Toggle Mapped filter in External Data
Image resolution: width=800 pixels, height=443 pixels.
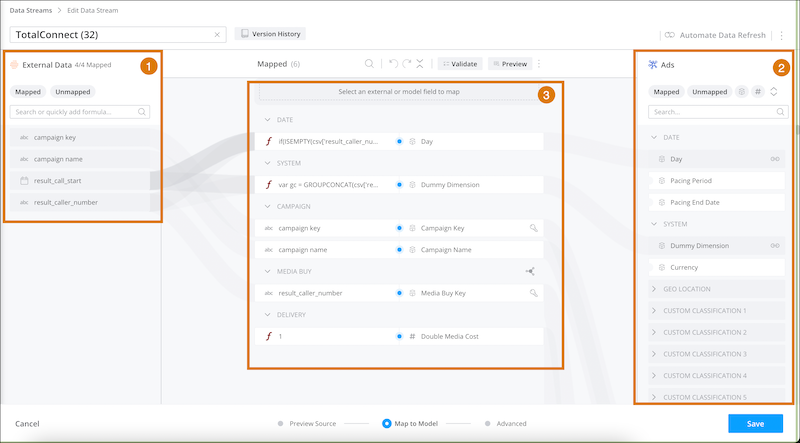[x=28, y=92]
